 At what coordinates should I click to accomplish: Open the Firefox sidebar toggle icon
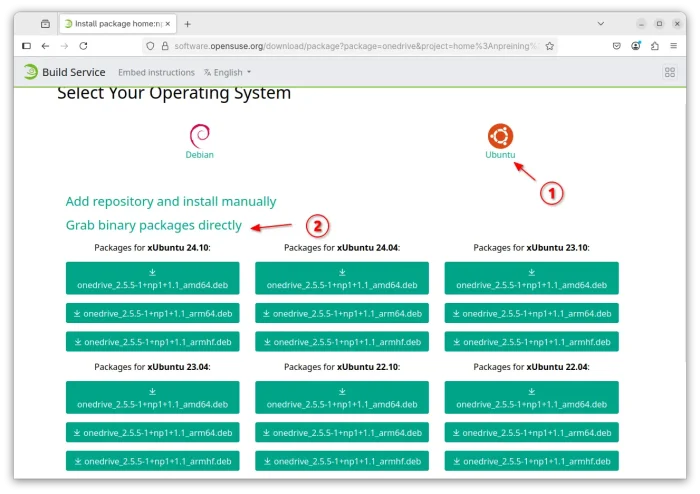[26, 46]
